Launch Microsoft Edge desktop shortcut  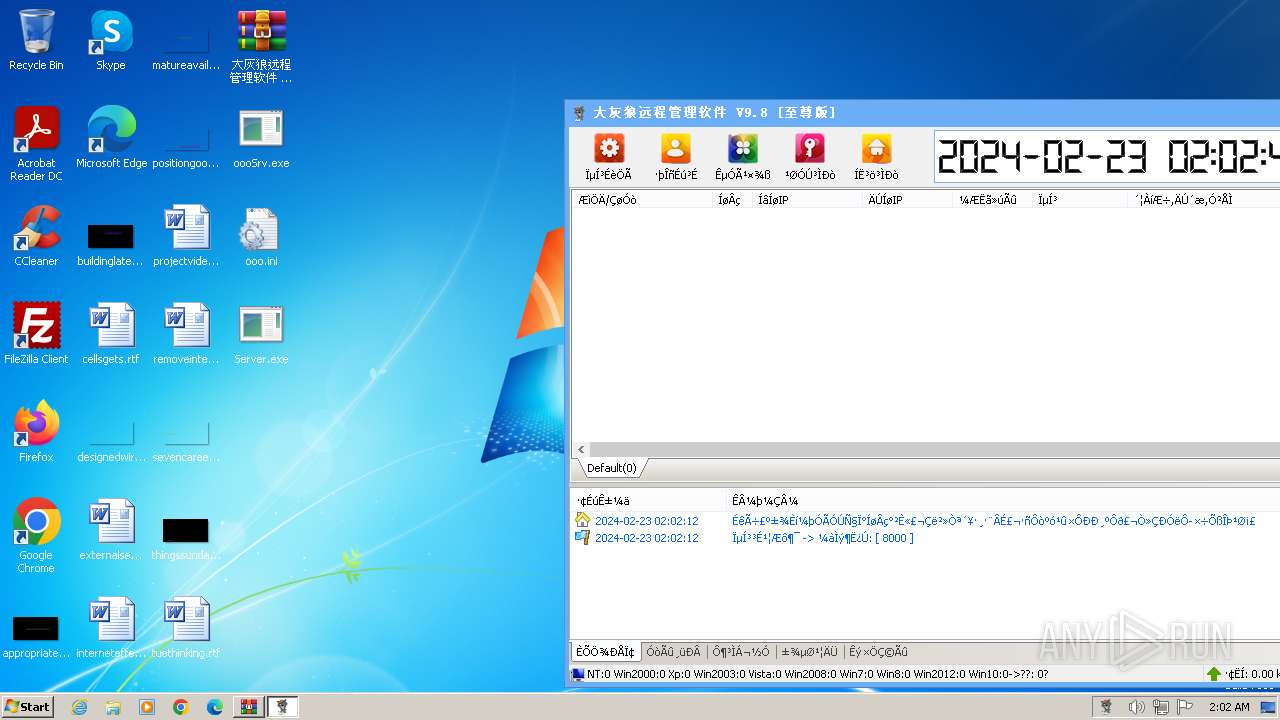111,138
